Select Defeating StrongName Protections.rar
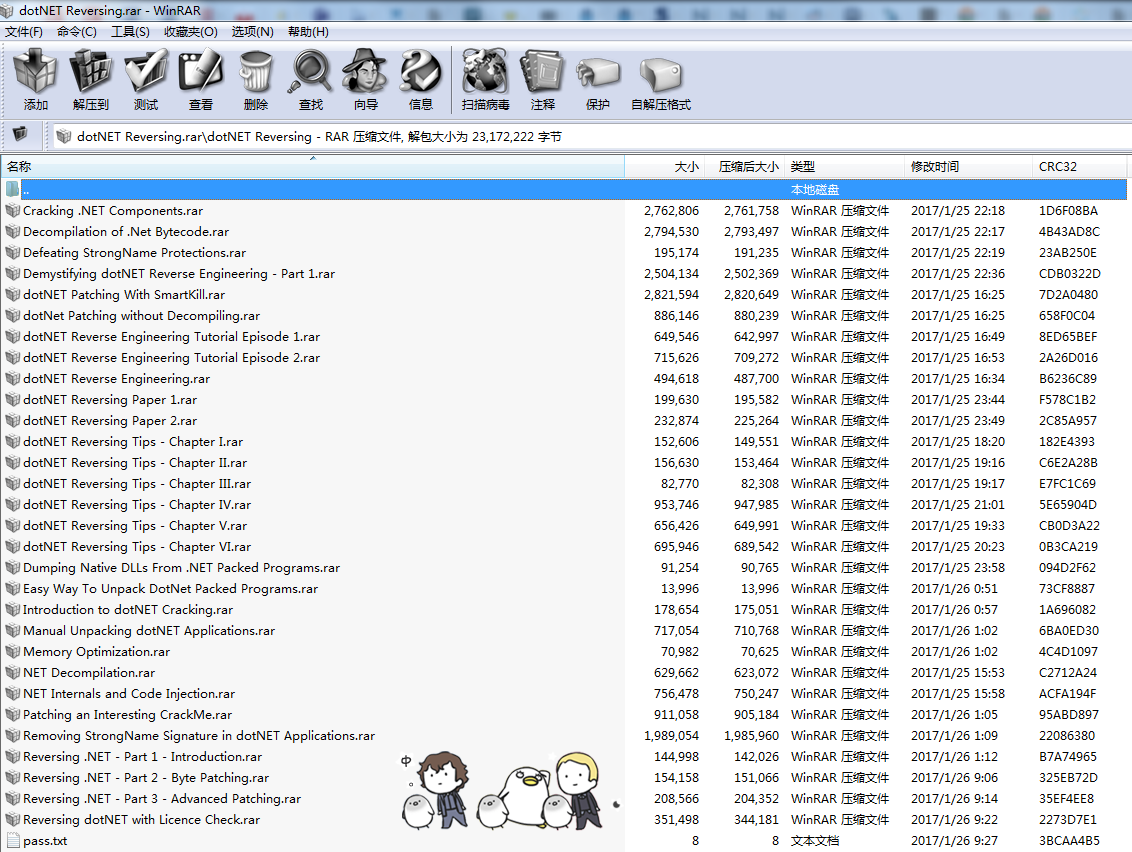Viewport: 1132px width, 852px height. pos(134,253)
